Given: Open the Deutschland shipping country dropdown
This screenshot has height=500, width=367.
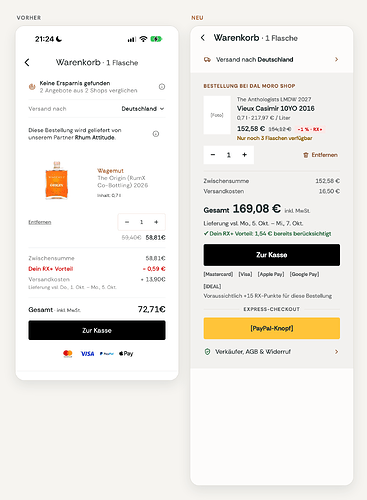Looking at the screenshot, I should coord(143,109).
